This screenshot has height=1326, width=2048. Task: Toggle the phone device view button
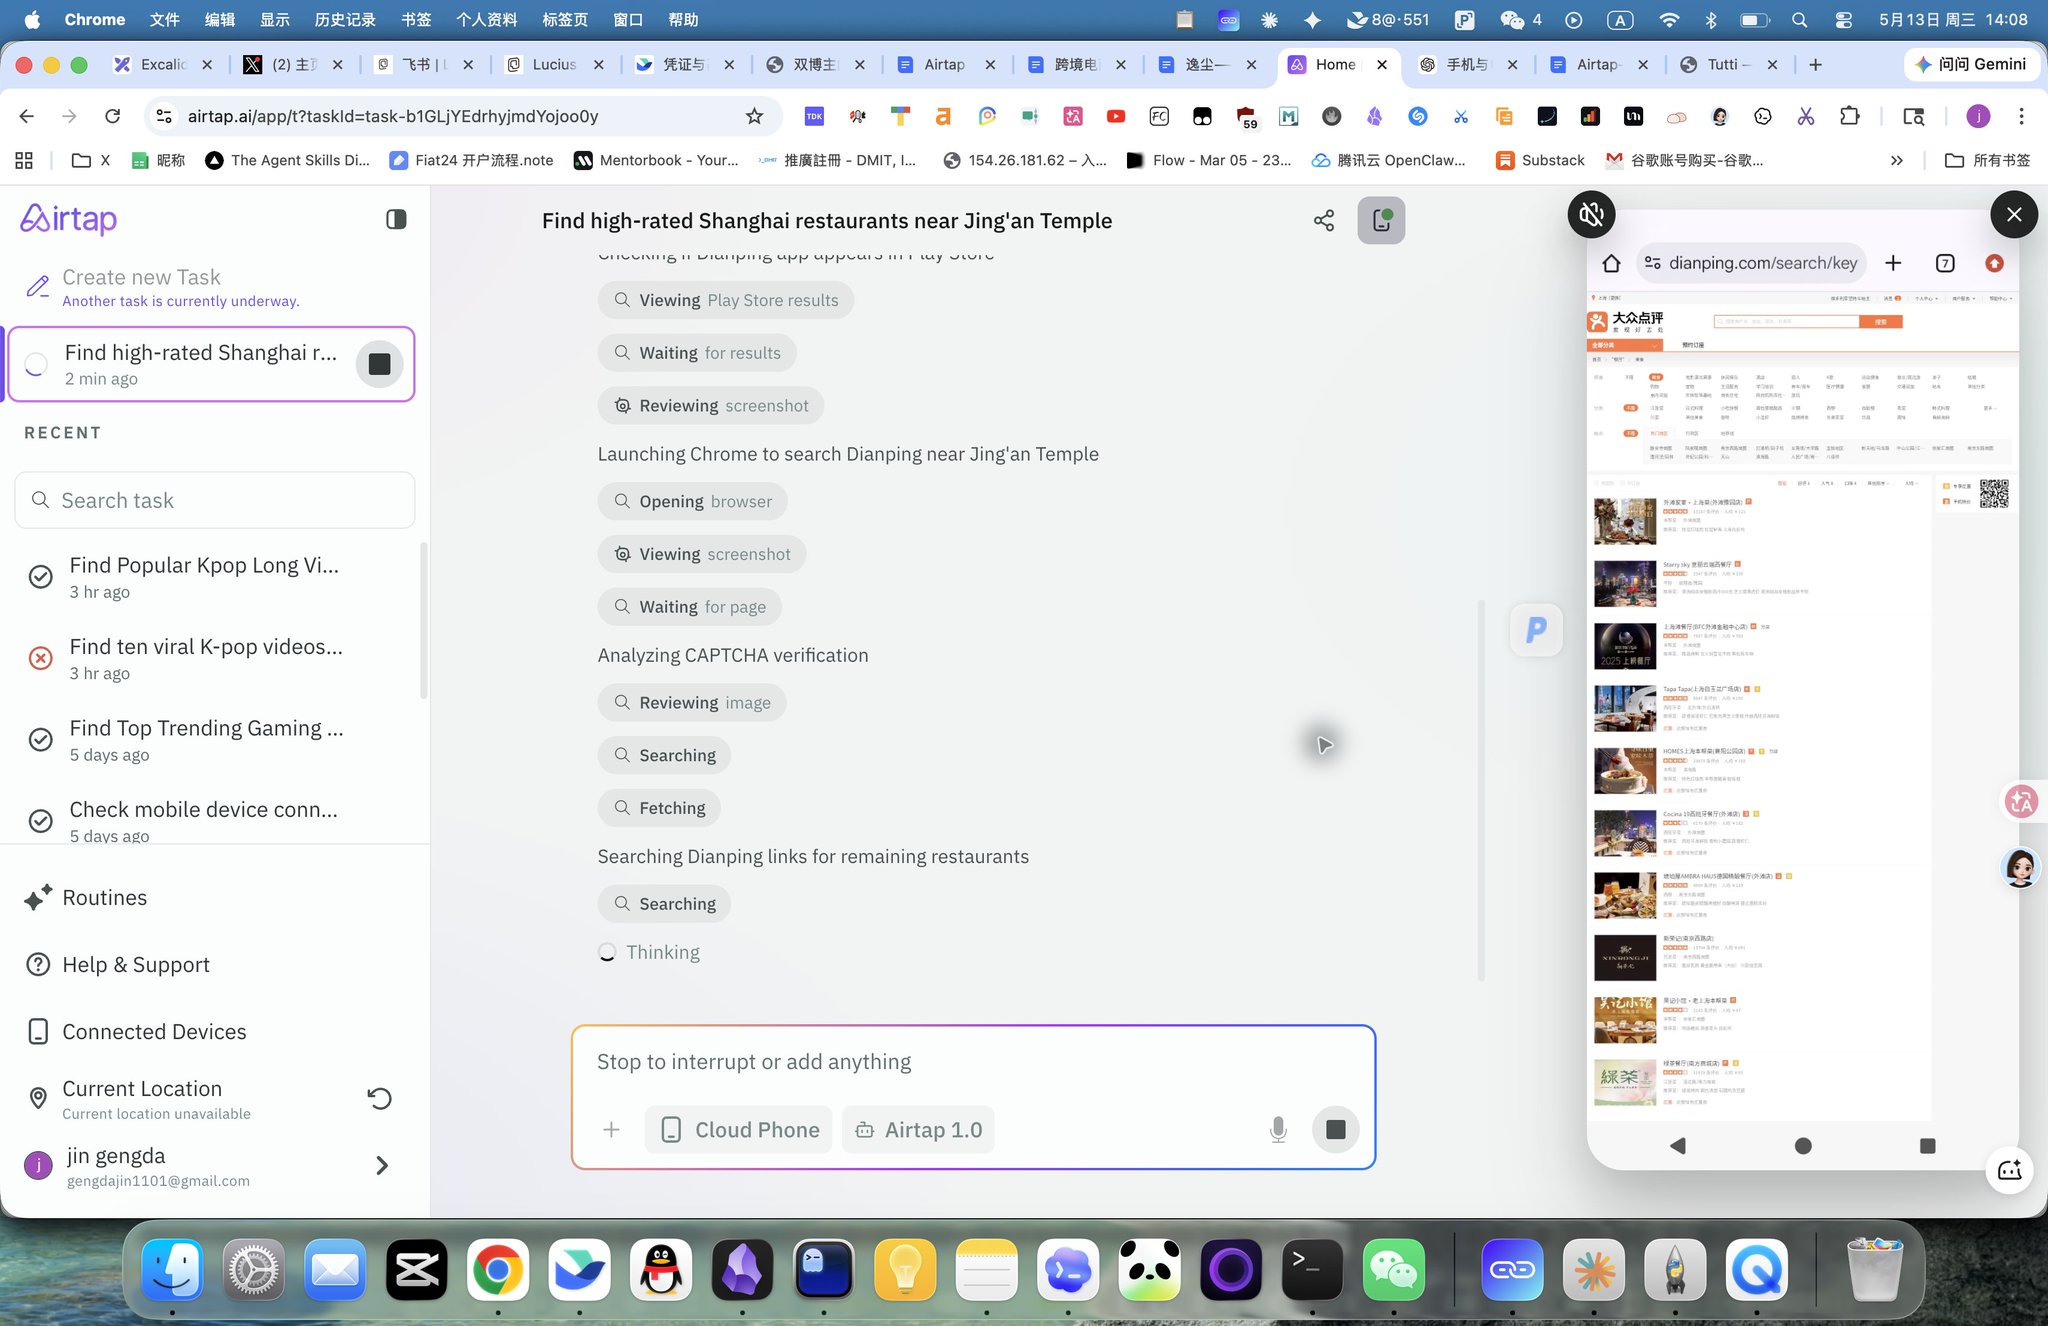pyautogui.click(x=1381, y=221)
